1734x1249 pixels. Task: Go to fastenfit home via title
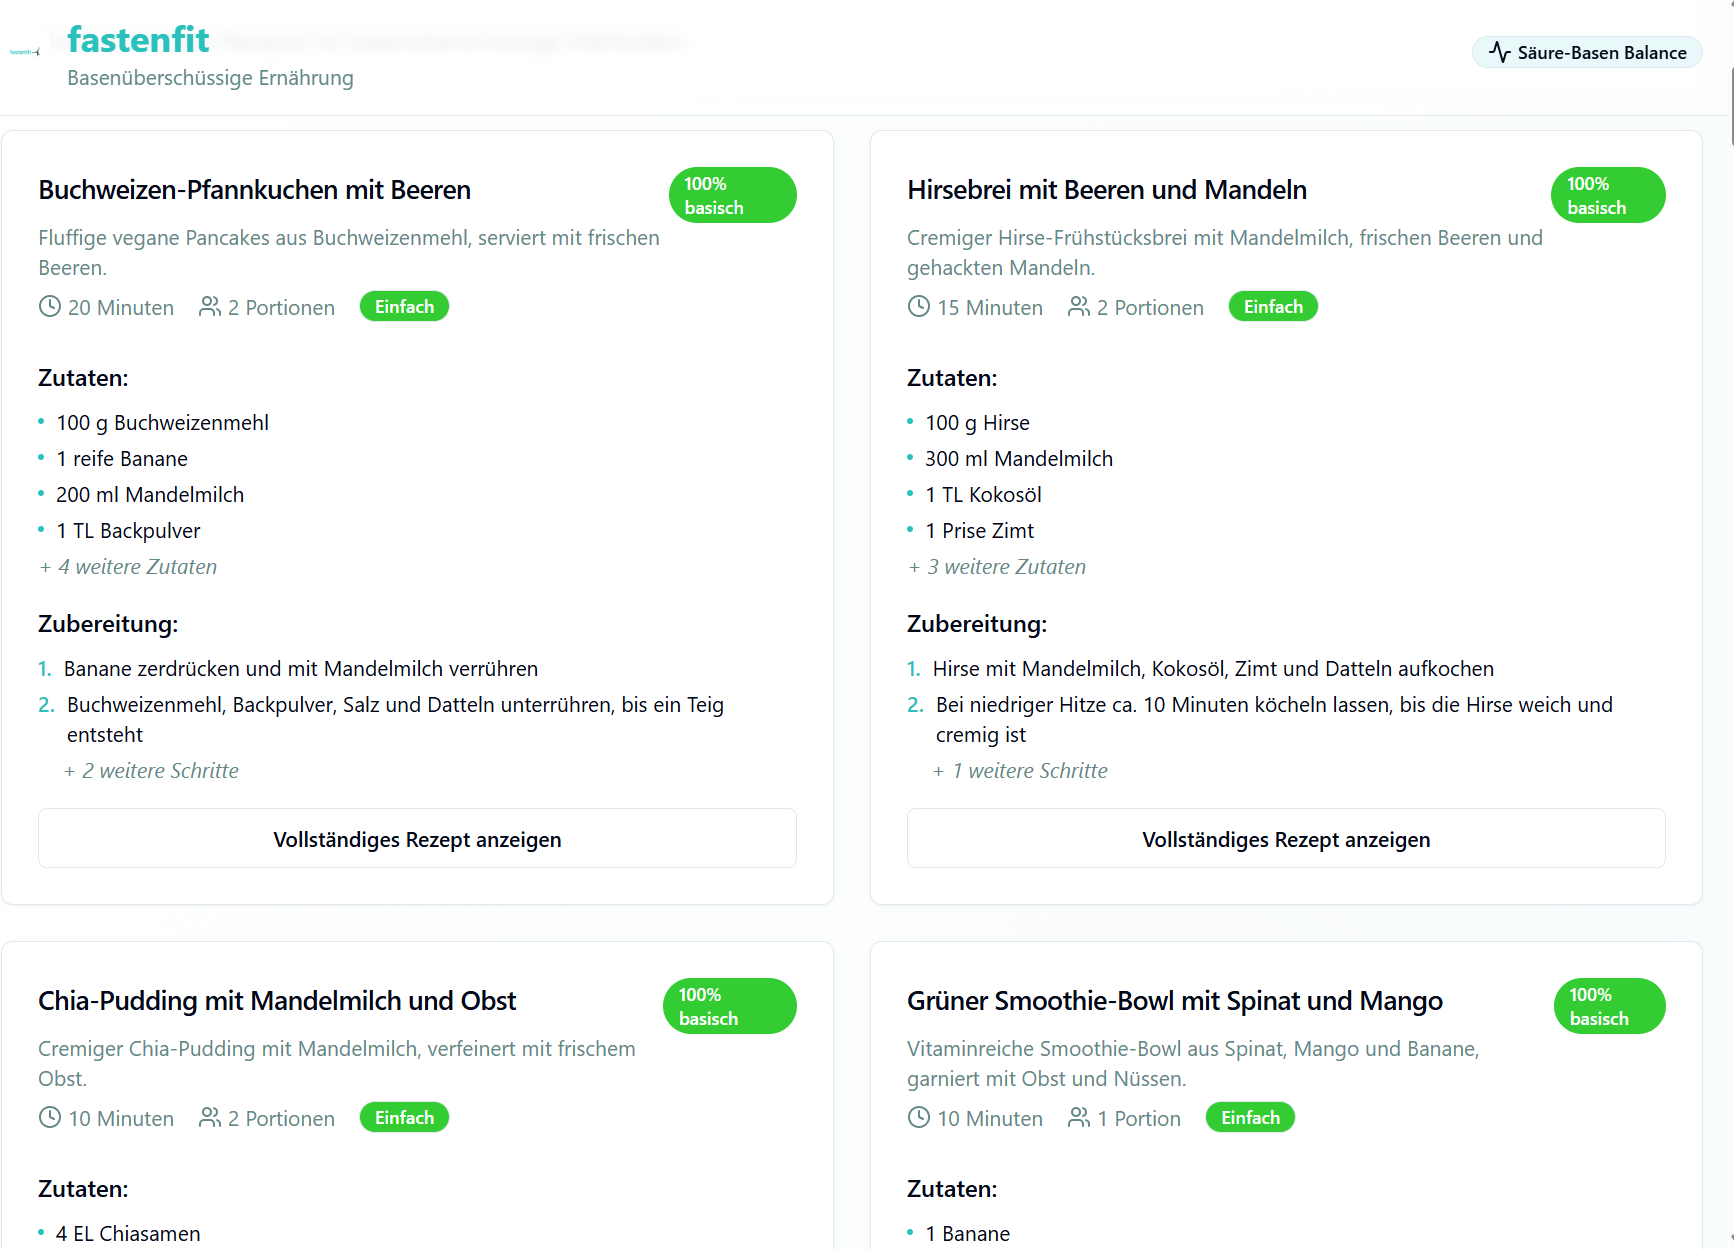(x=138, y=40)
